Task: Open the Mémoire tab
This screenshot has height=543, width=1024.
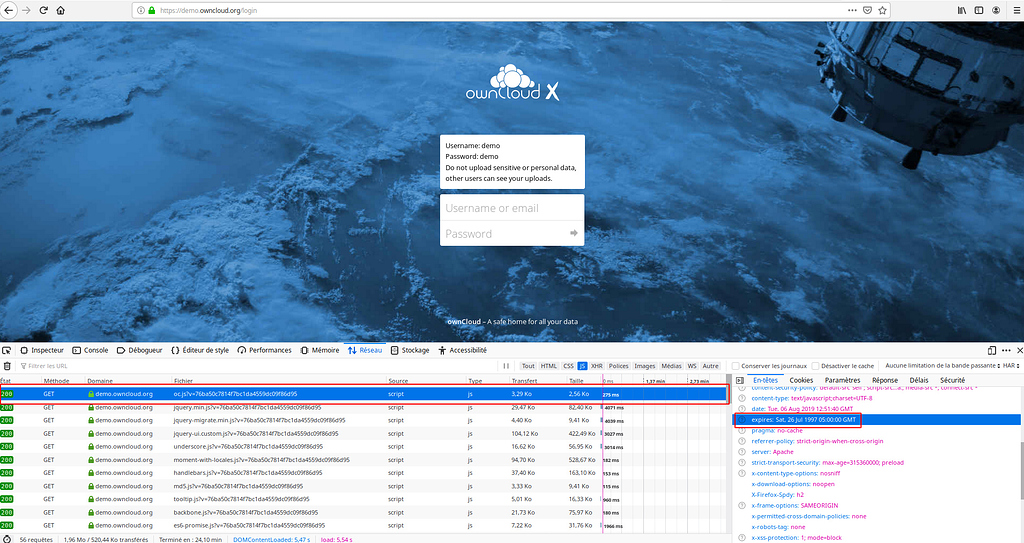Action: pos(319,350)
